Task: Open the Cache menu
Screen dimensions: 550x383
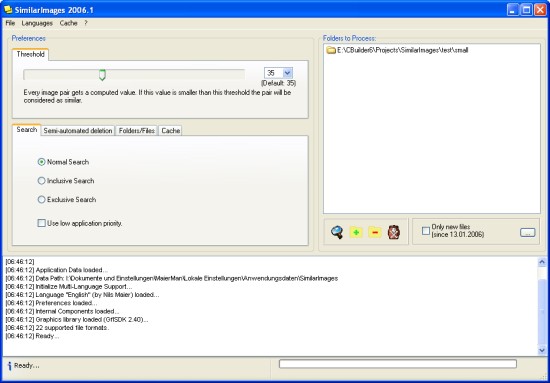Action: (x=68, y=23)
